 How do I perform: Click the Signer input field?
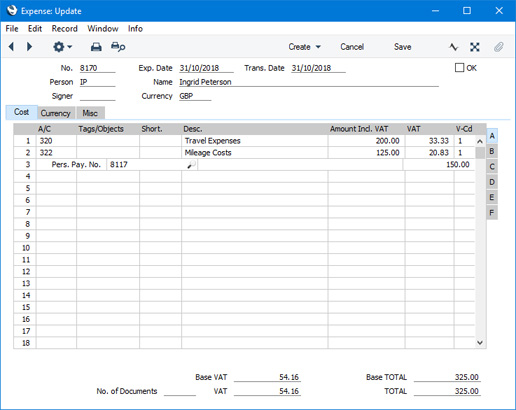click(x=97, y=96)
